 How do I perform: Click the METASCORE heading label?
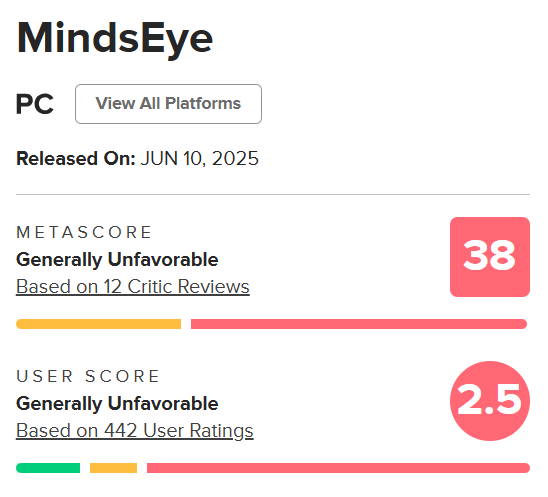coord(84,232)
